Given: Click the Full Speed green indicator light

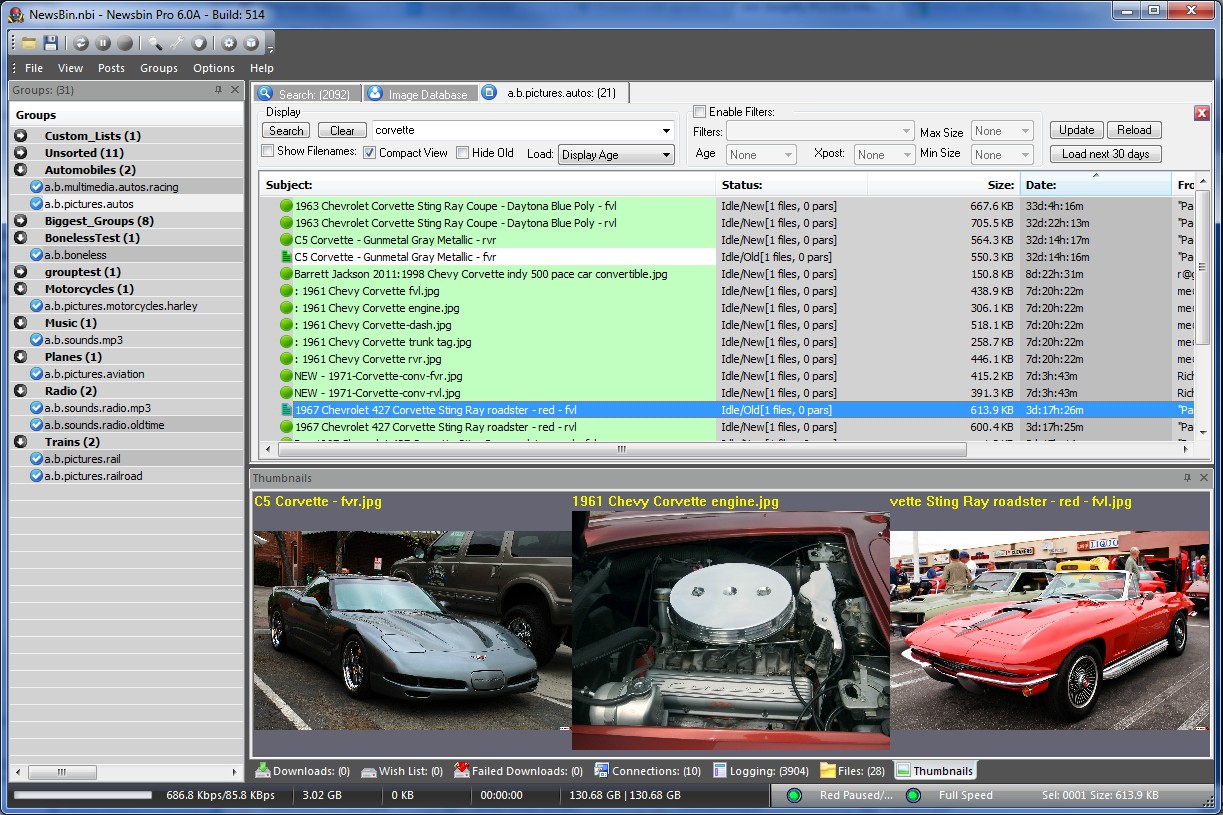Looking at the screenshot, I should pyautogui.click(x=913, y=796).
